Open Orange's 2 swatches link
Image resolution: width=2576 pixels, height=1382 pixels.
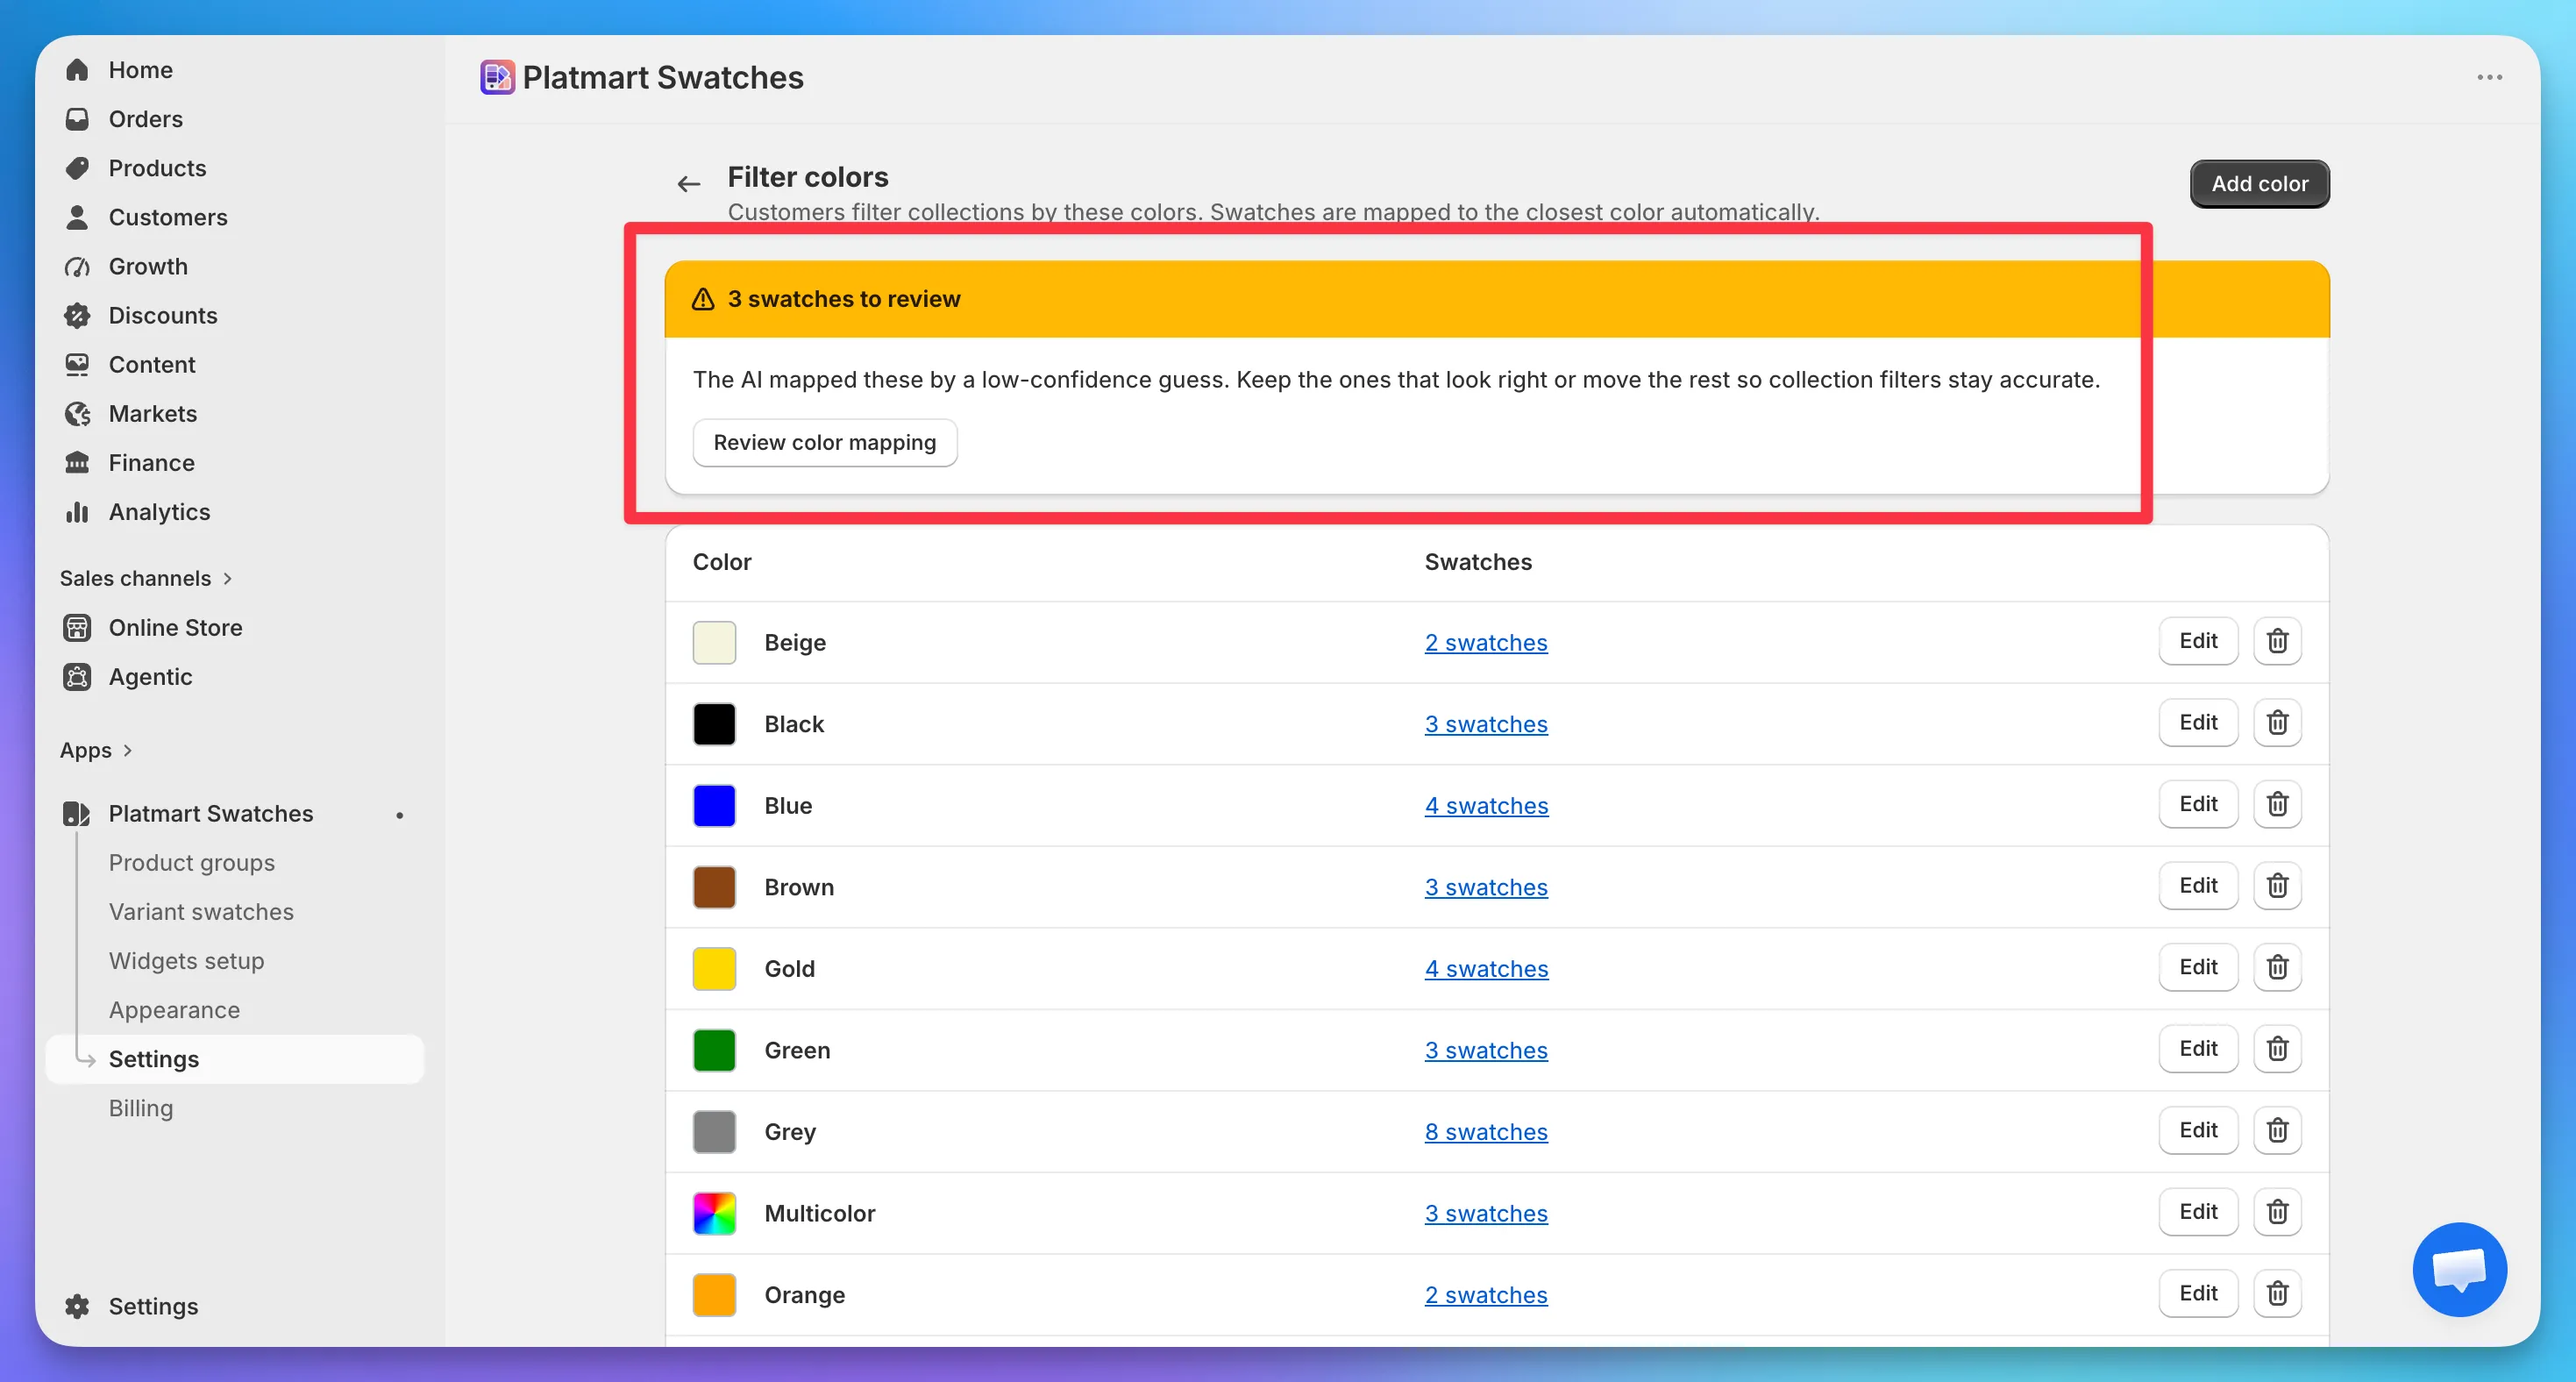[x=1486, y=1294]
